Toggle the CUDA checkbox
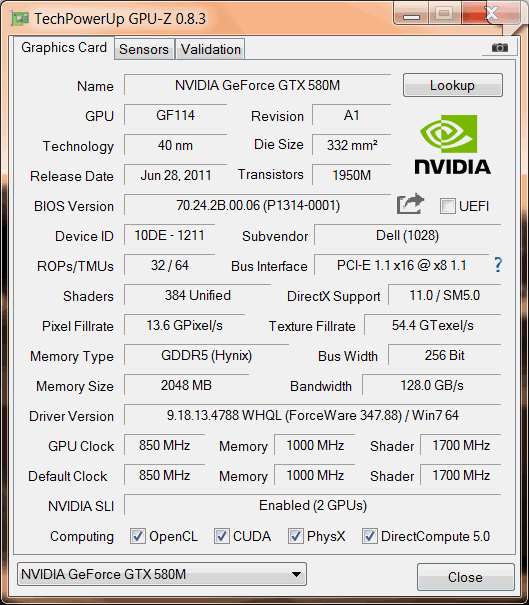The image size is (529, 605). (x=221, y=536)
